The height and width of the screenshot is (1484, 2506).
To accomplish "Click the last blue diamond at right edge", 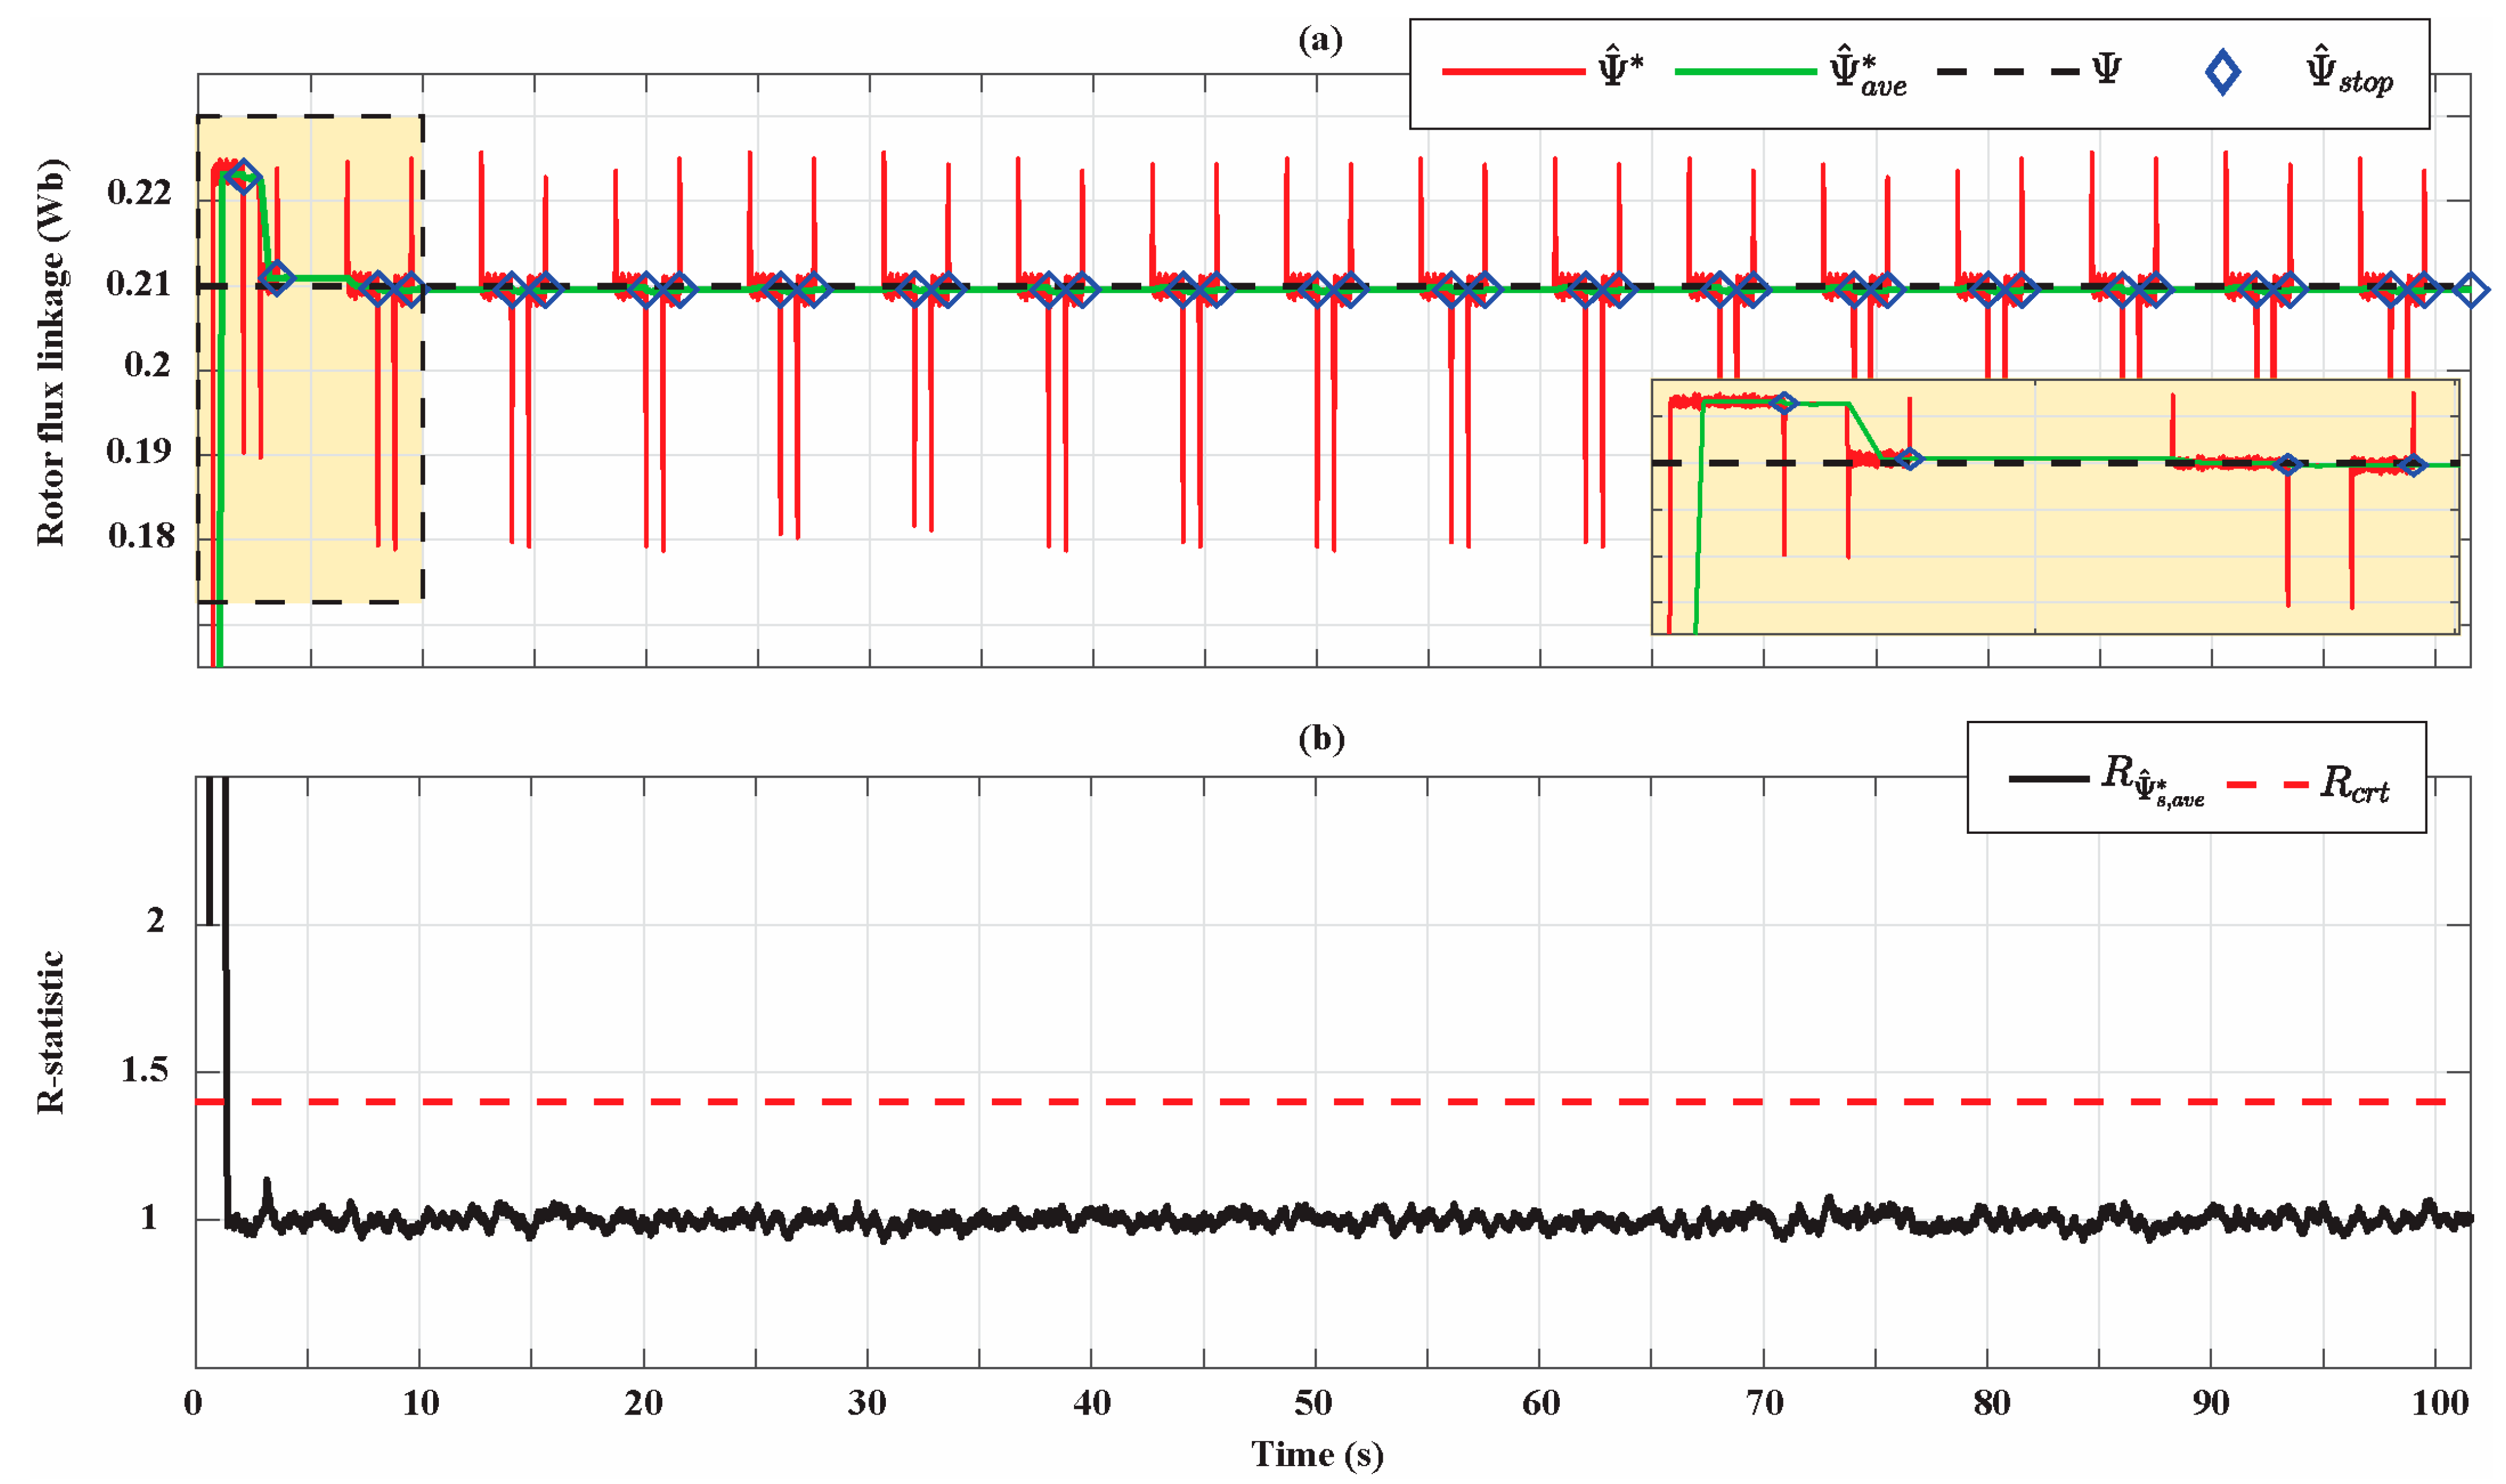I will (x=2470, y=291).
